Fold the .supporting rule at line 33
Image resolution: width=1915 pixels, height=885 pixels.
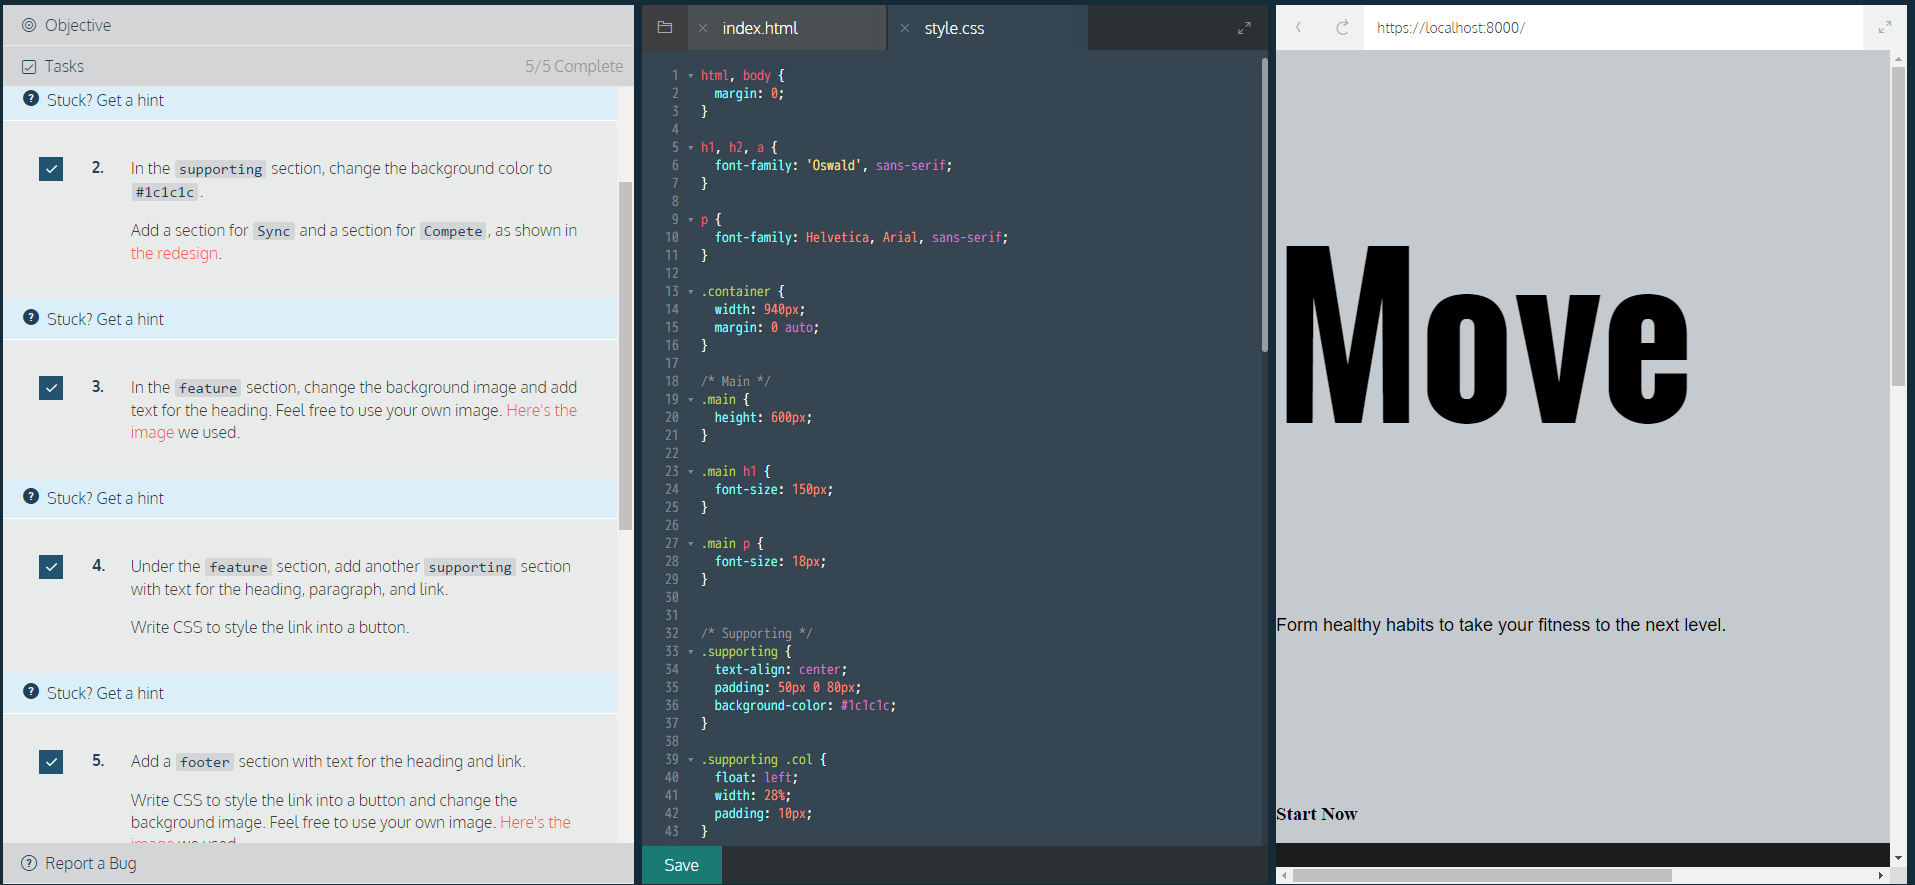tap(690, 652)
